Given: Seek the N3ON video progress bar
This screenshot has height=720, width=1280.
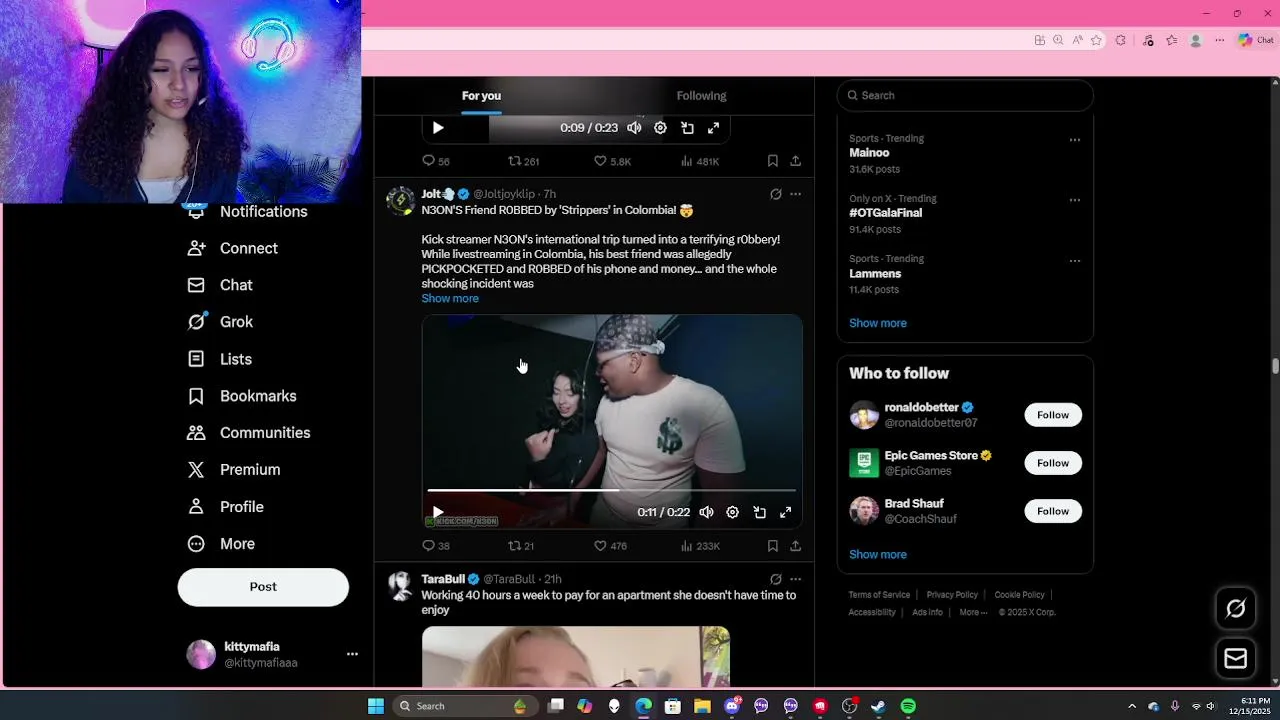Looking at the screenshot, I should [x=612, y=491].
